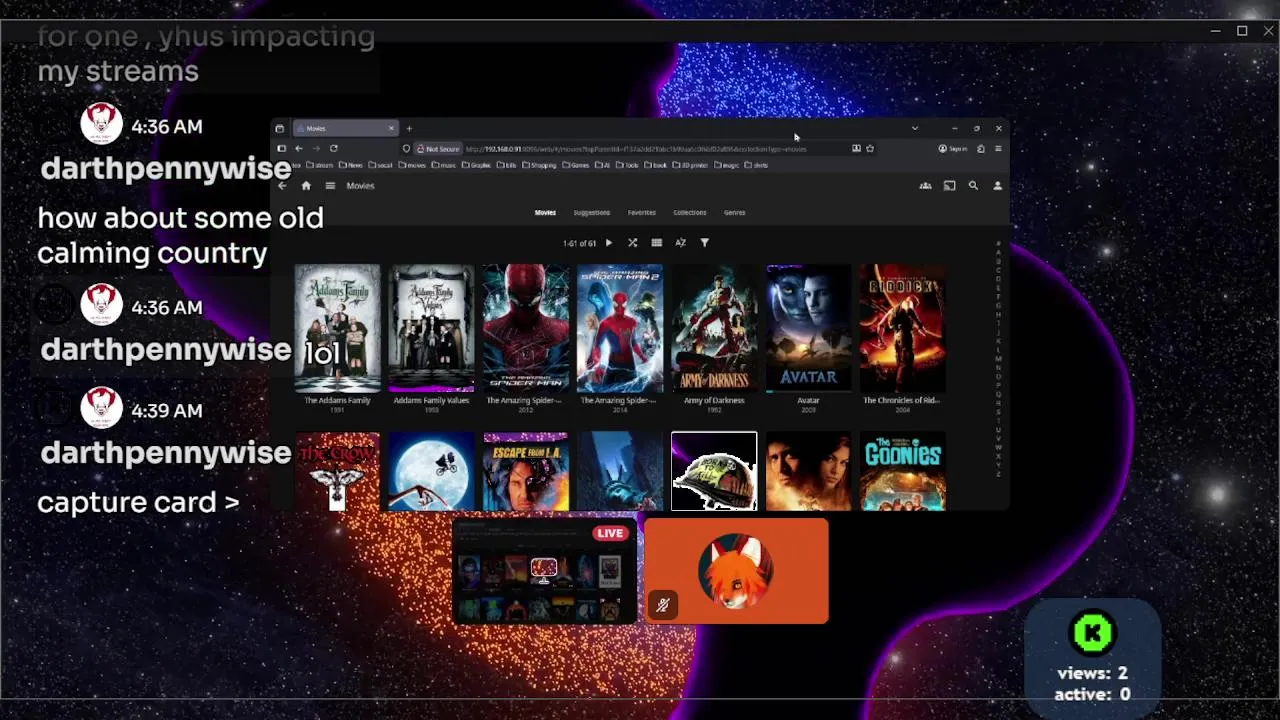Viewport: 1280px width, 720px height.
Task: Go back with Jellyfin's back arrow
Action: click(x=282, y=186)
